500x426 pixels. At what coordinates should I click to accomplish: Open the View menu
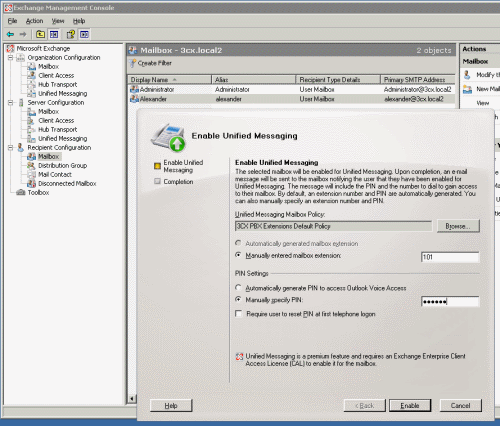58,21
